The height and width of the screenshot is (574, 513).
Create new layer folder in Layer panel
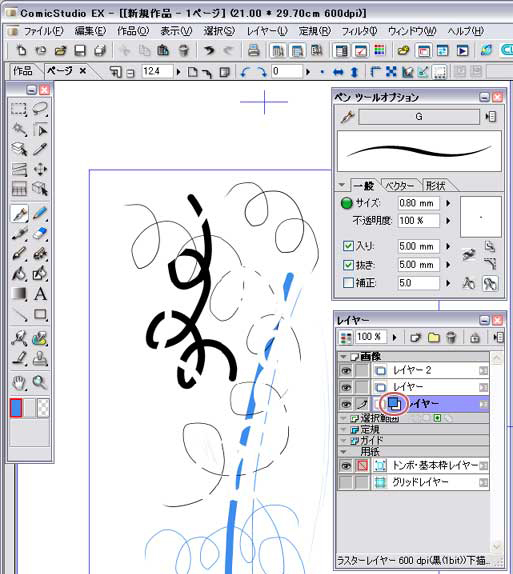click(434, 337)
